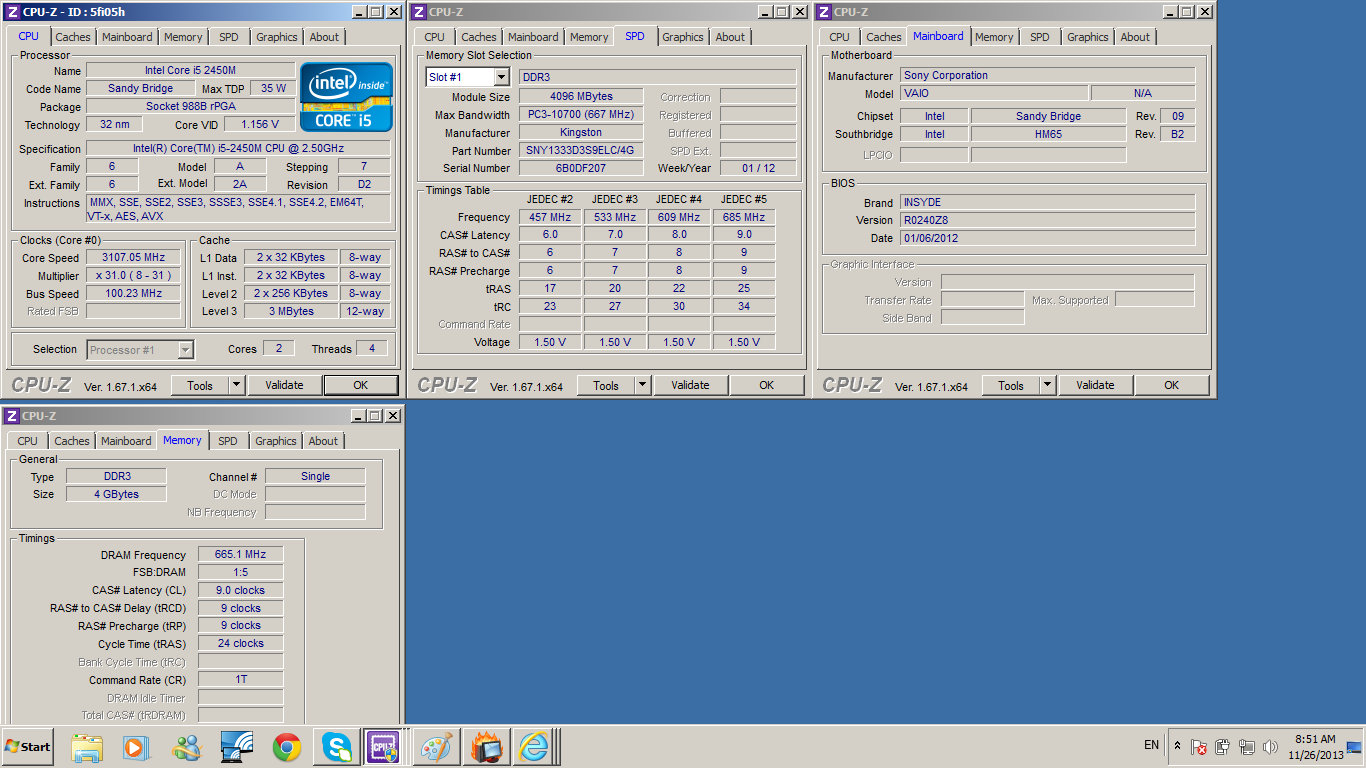Click Socket 988B rPGA package field

coord(190,106)
